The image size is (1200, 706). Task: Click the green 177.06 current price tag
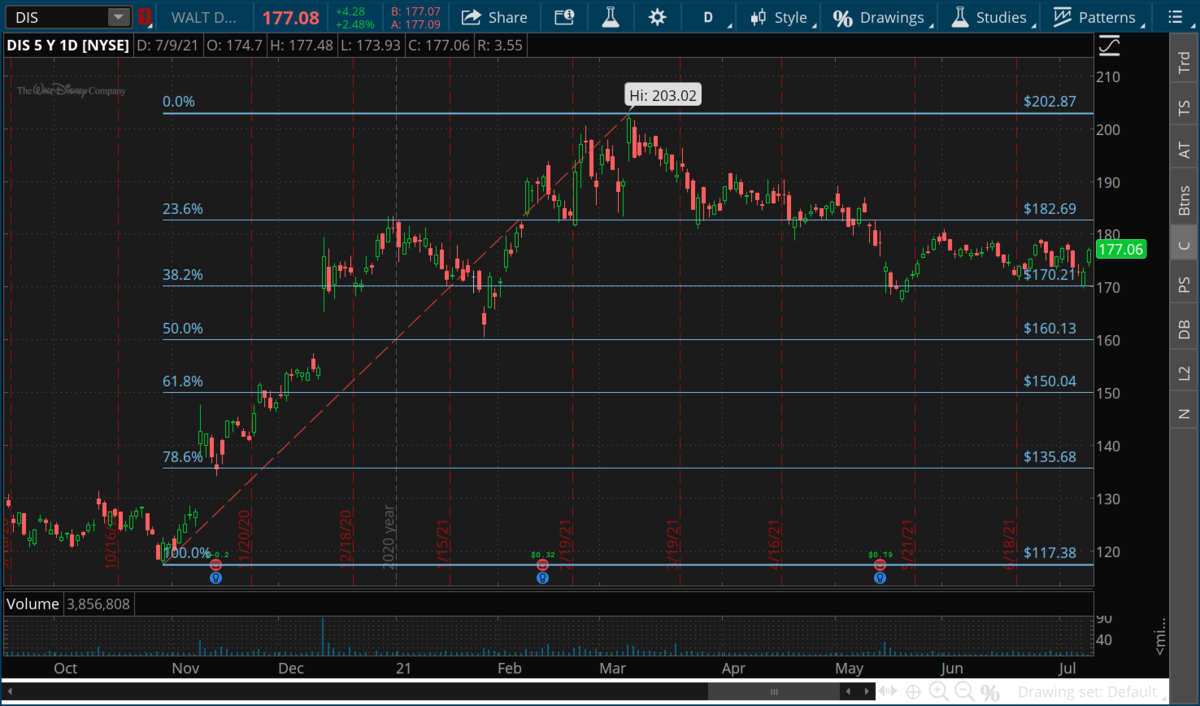[1123, 249]
